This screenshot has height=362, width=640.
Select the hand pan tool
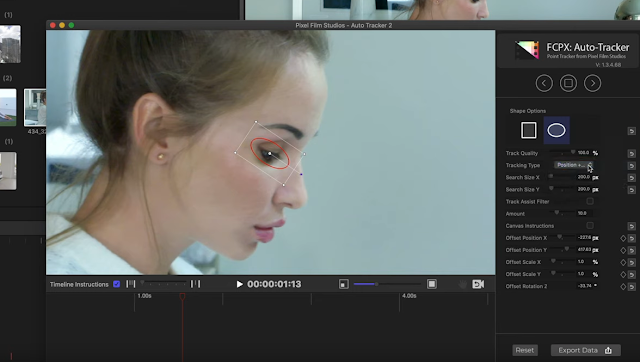coord(462,284)
